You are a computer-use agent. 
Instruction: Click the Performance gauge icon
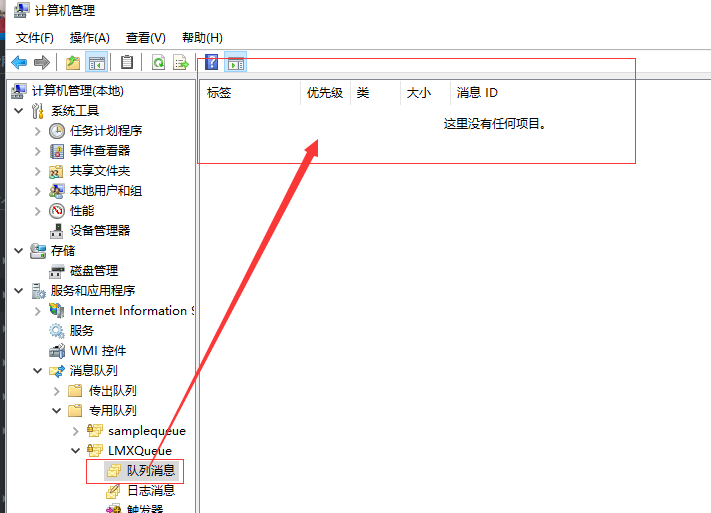(x=57, y=211)
